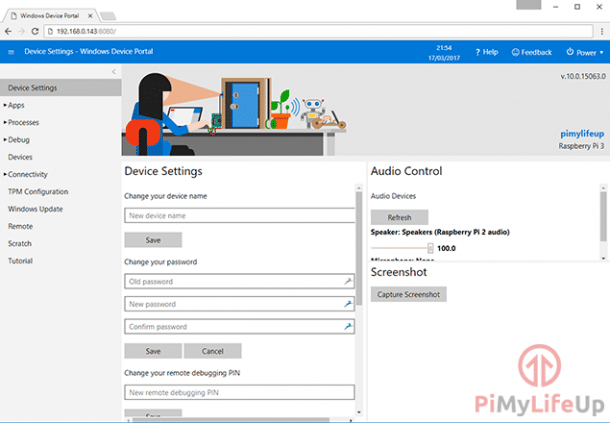Click reveal icon in Confirm password field
The height and width of the screenshot is (423, 610).
[348, 326]
